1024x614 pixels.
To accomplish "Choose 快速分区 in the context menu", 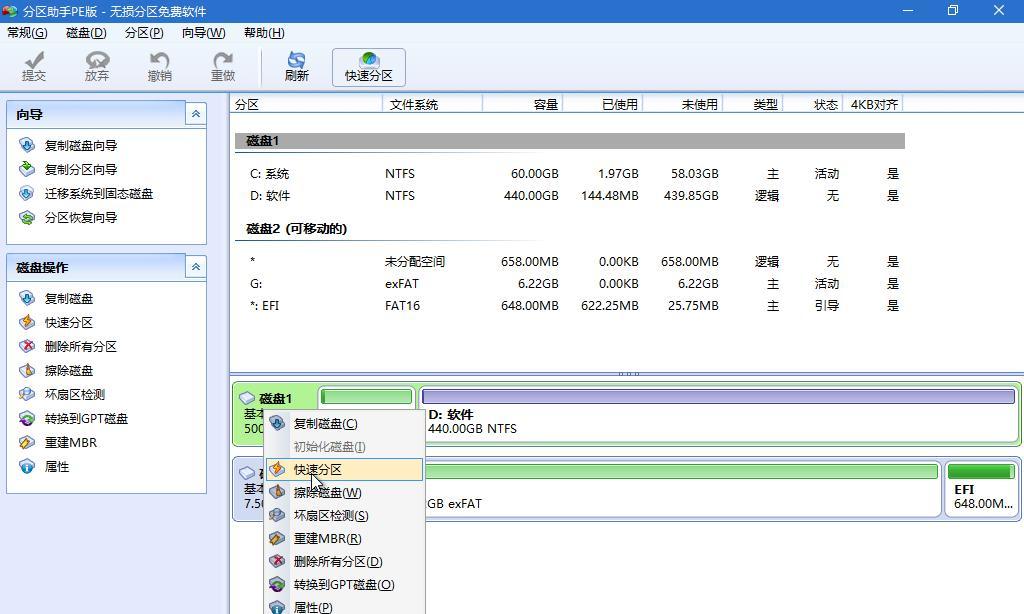I will point(345,470).
